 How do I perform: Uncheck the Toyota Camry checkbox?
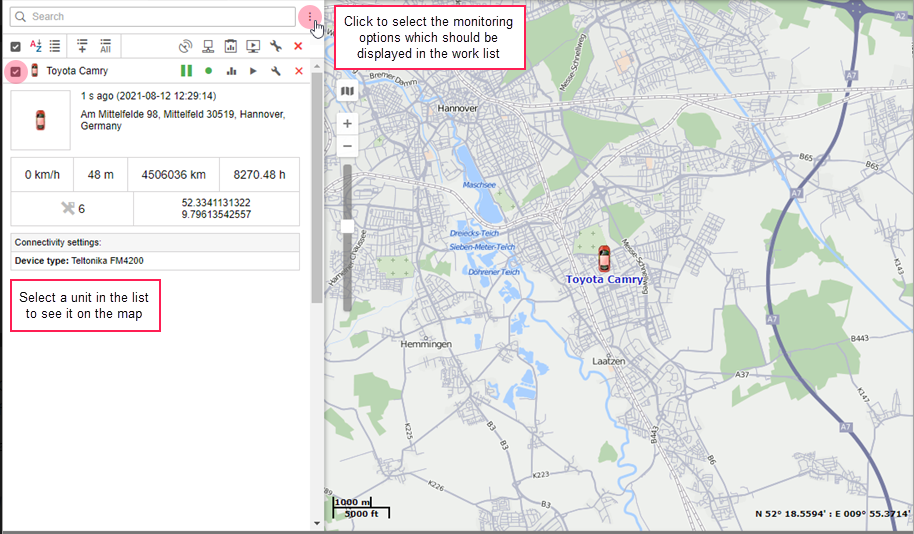tap(16, 72)
